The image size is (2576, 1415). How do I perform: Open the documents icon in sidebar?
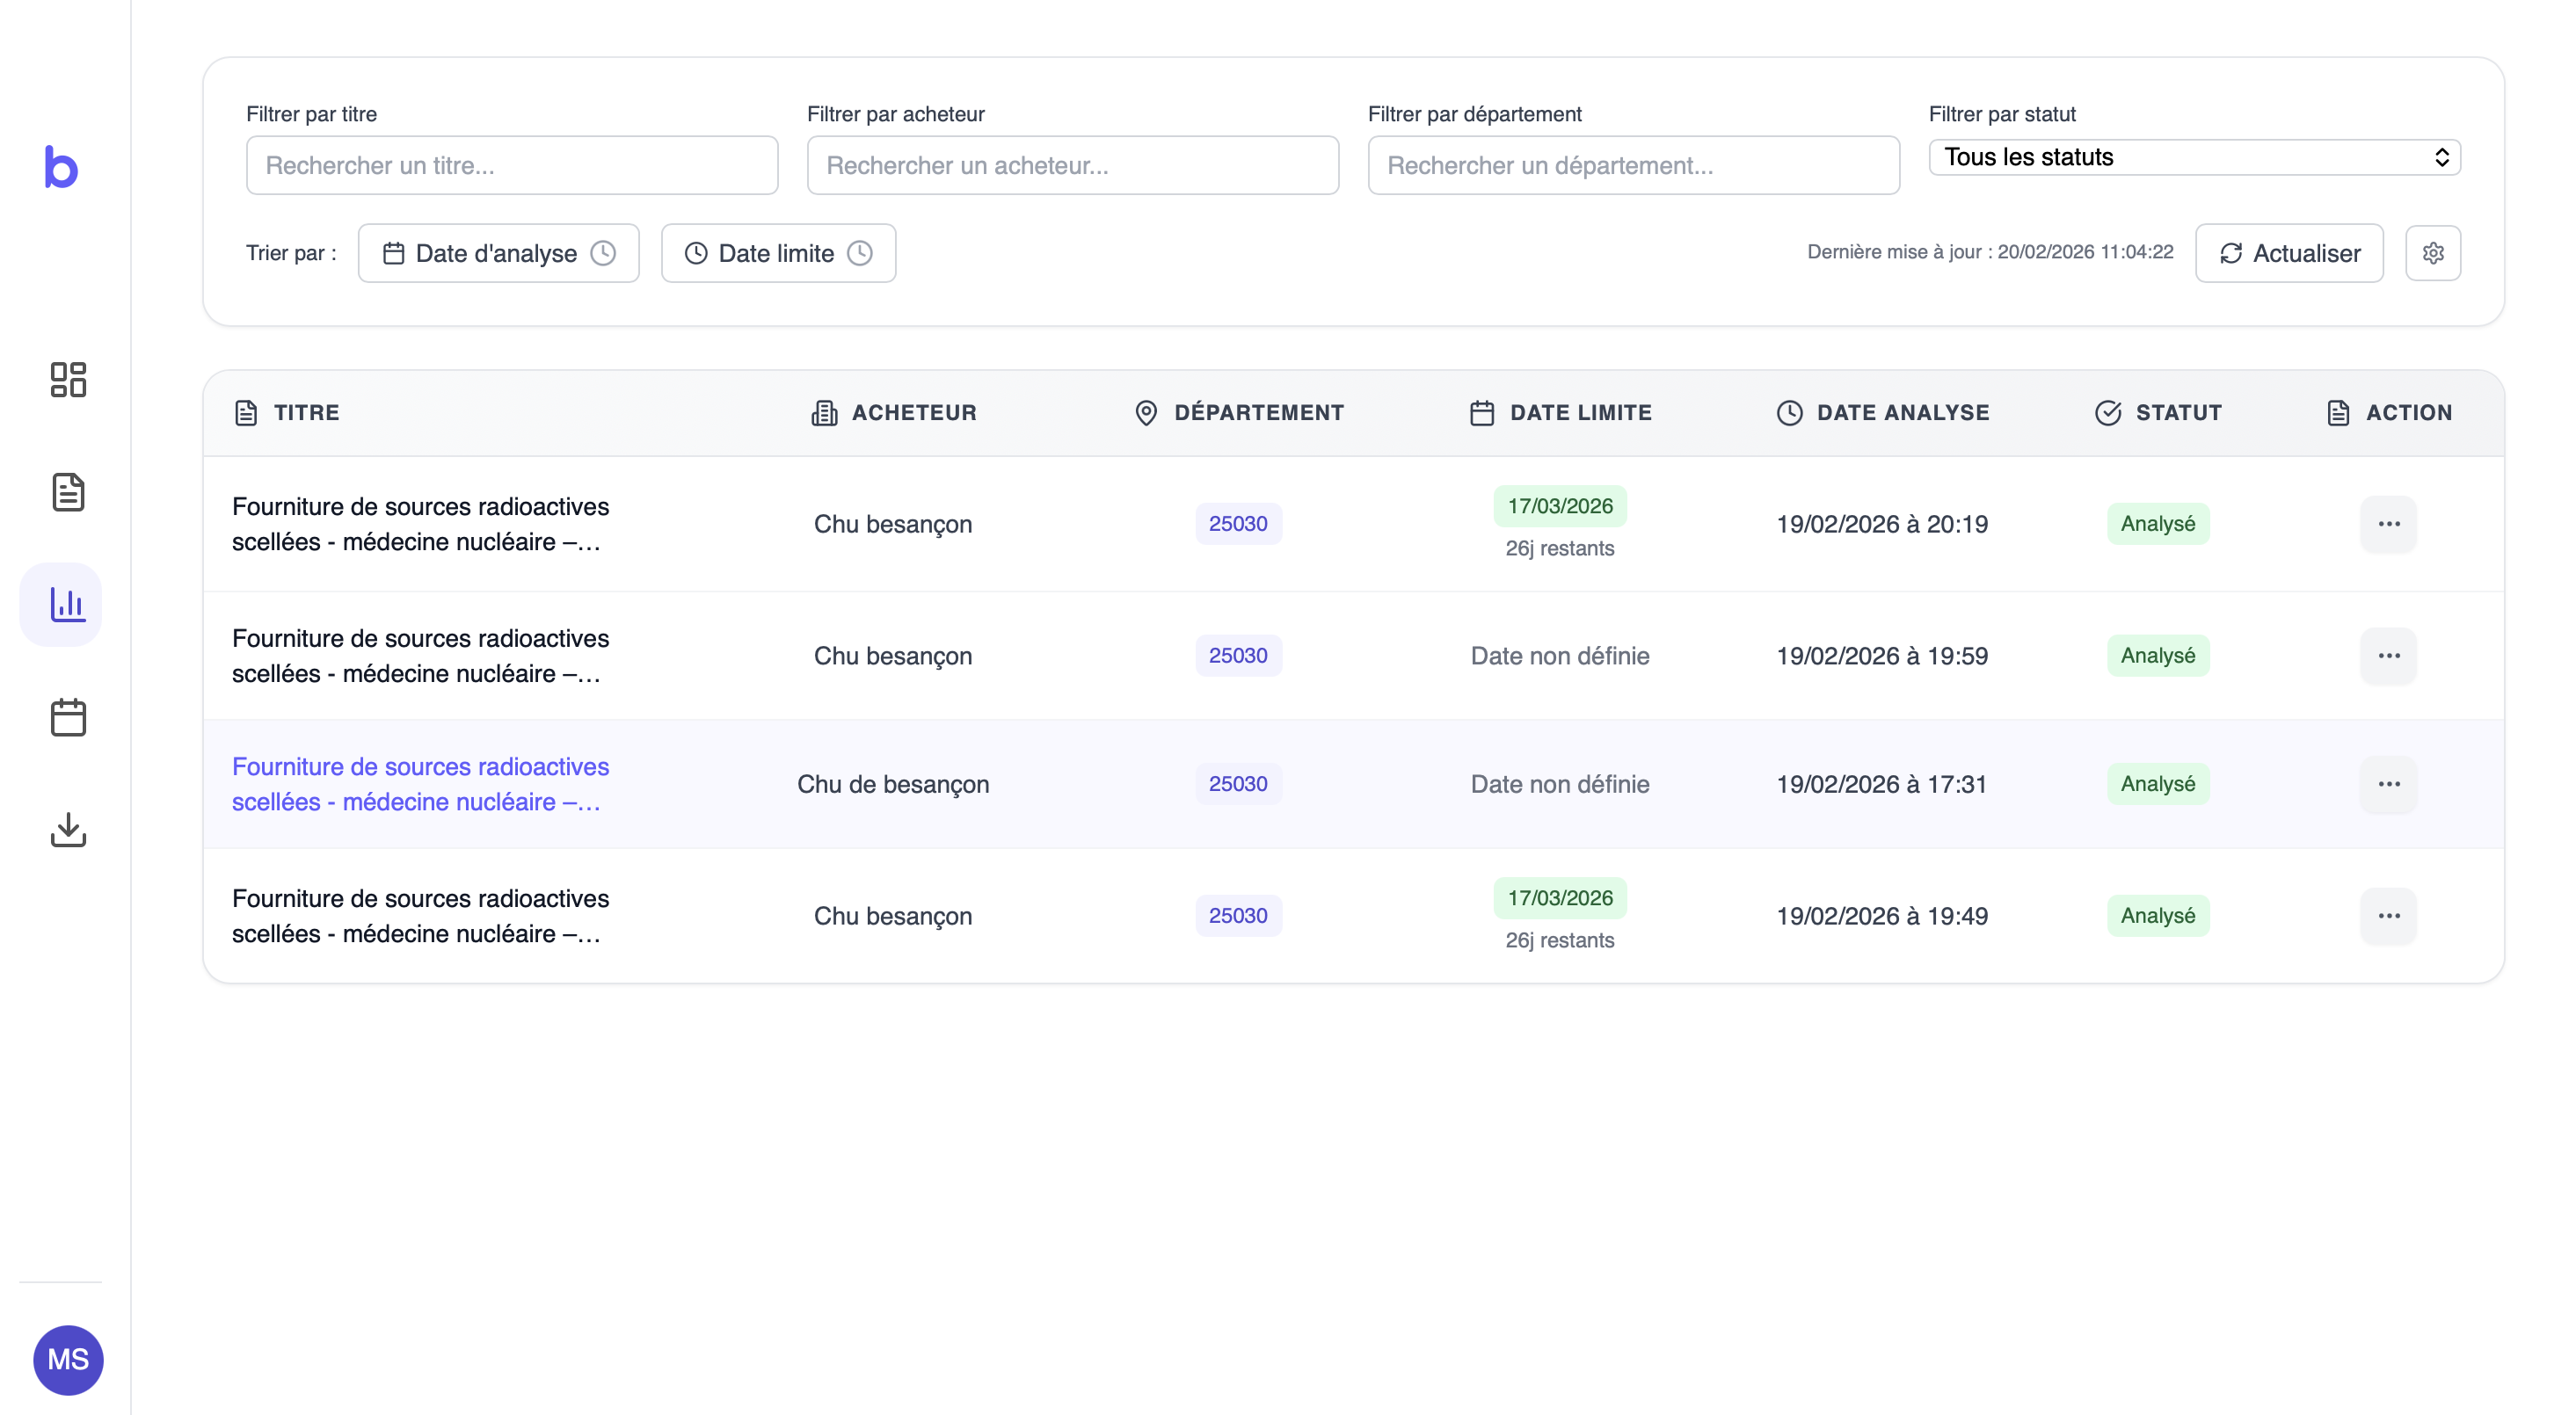coord(68,492)
